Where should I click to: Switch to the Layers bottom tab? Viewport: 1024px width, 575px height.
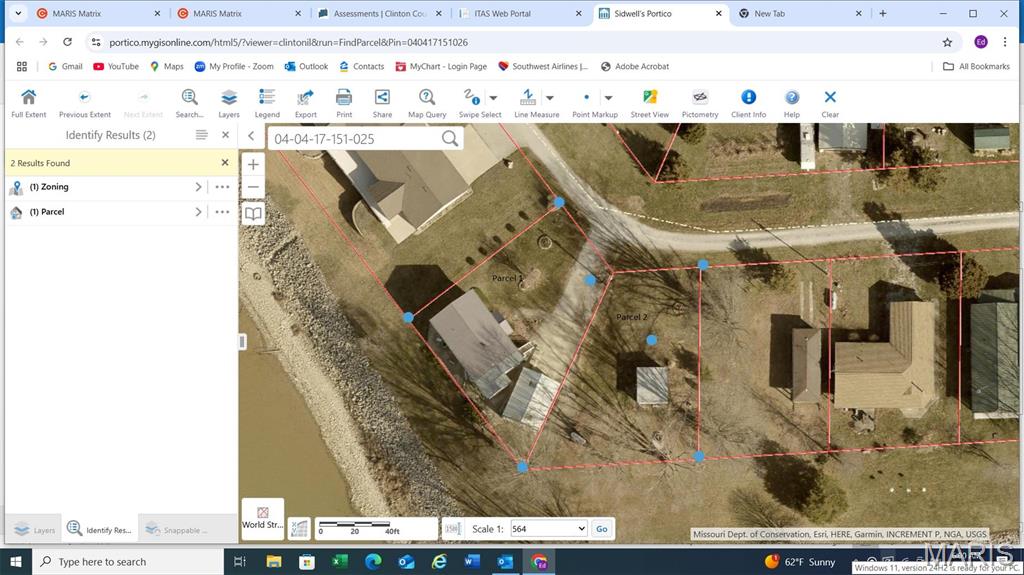pyautogui.click(x=35, y=530)
